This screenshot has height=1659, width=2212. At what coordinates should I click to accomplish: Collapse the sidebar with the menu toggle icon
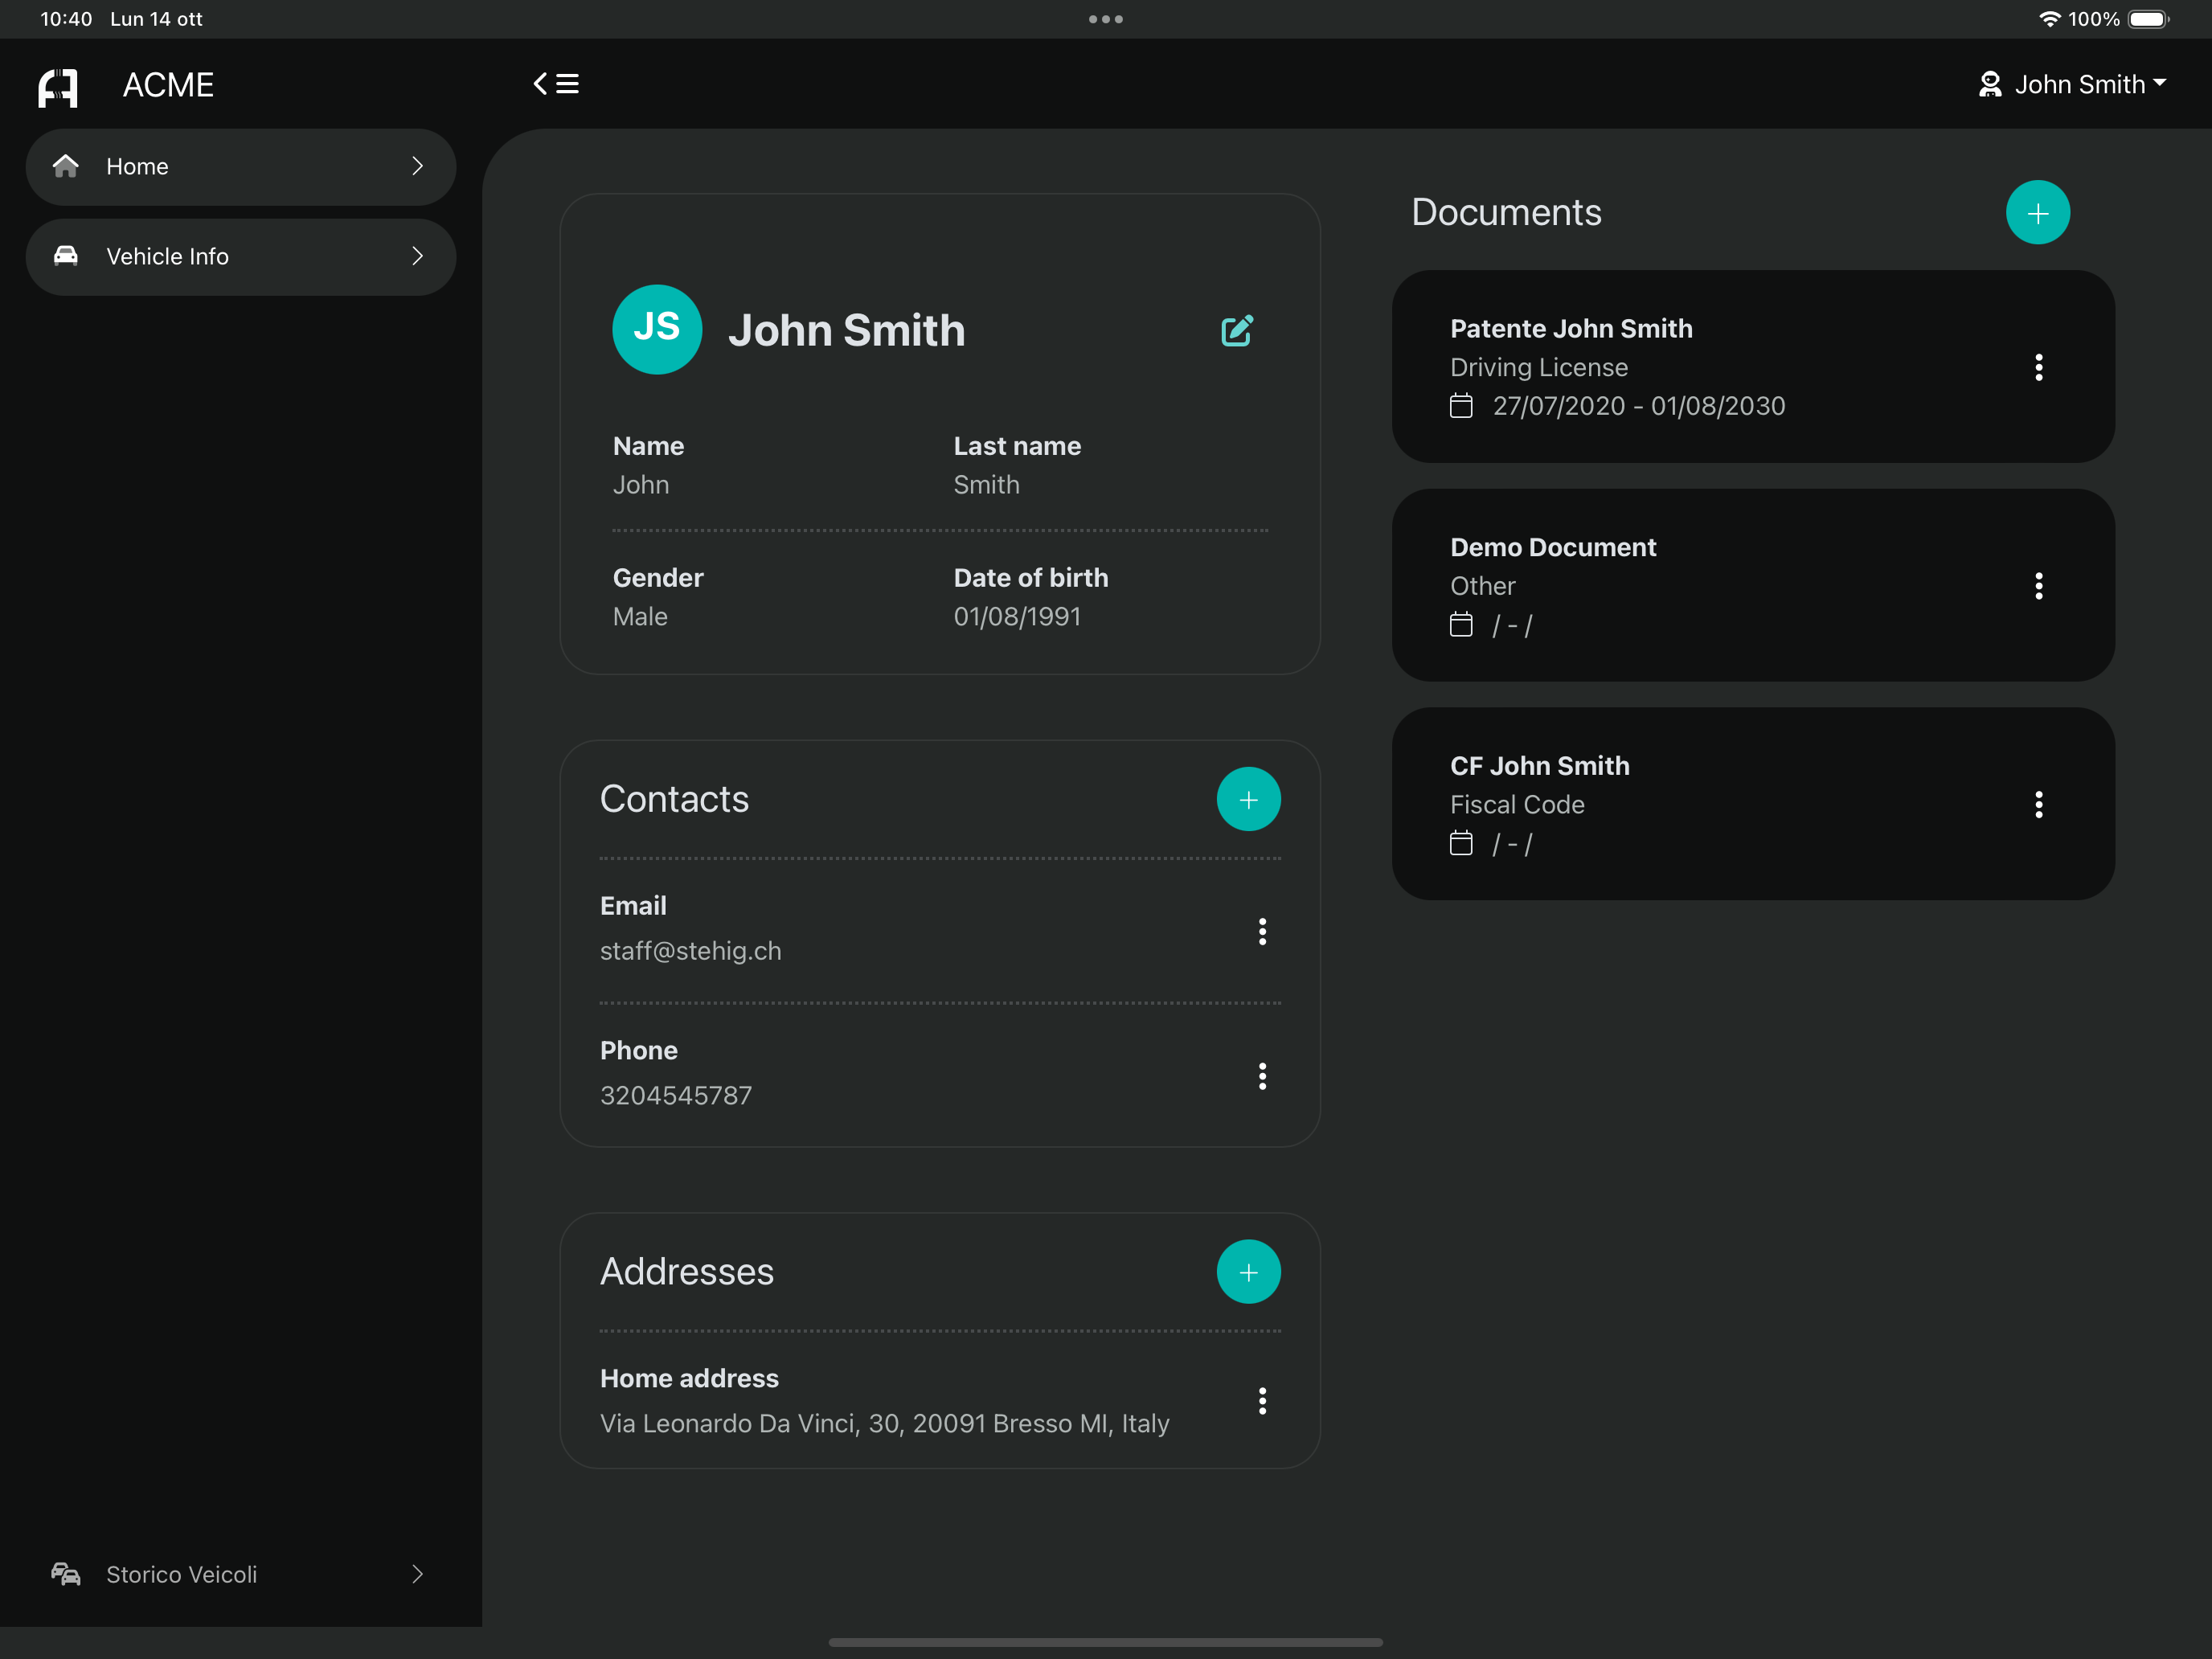tap(556, 84)
